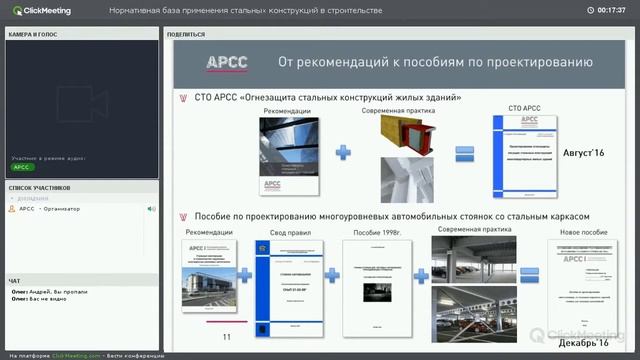Click the АРСС organizer user avatar icon

(x=12, y=209)
